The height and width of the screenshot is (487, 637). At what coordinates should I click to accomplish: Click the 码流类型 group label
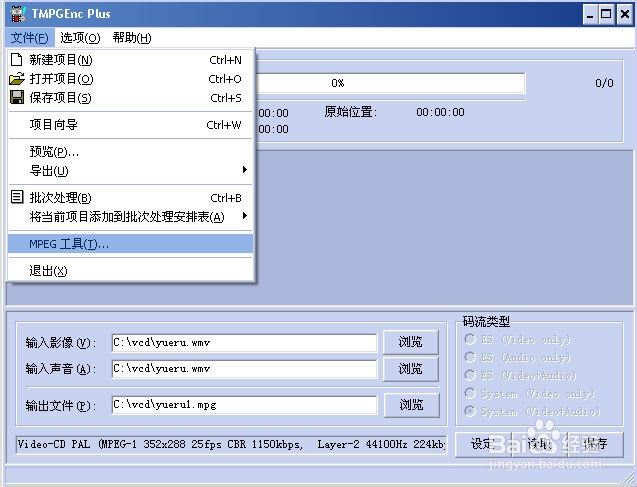486,322
